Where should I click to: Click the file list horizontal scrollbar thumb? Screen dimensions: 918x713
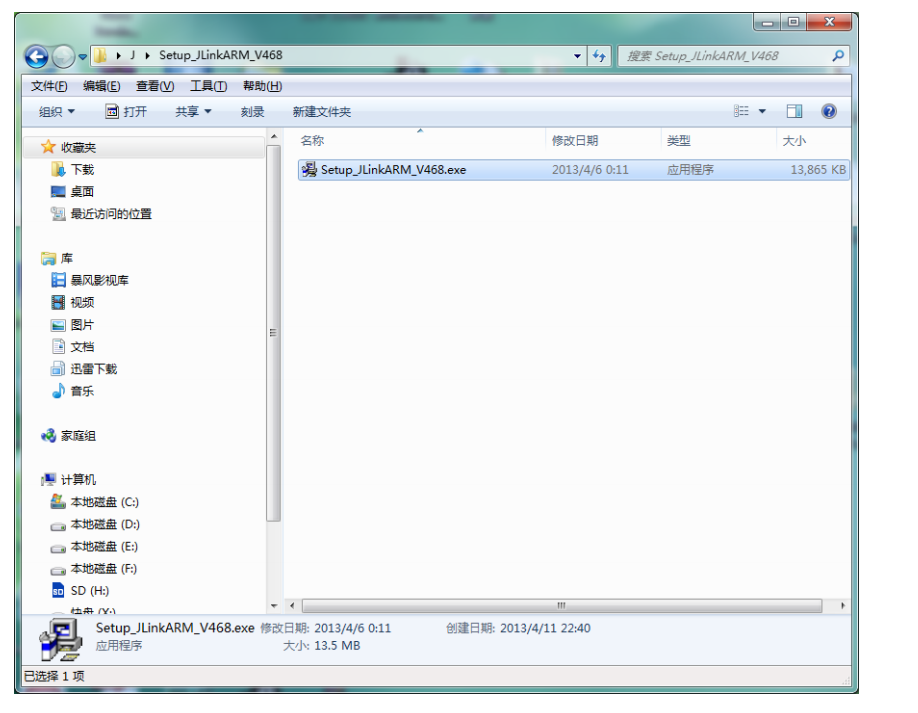coord(562,606)
